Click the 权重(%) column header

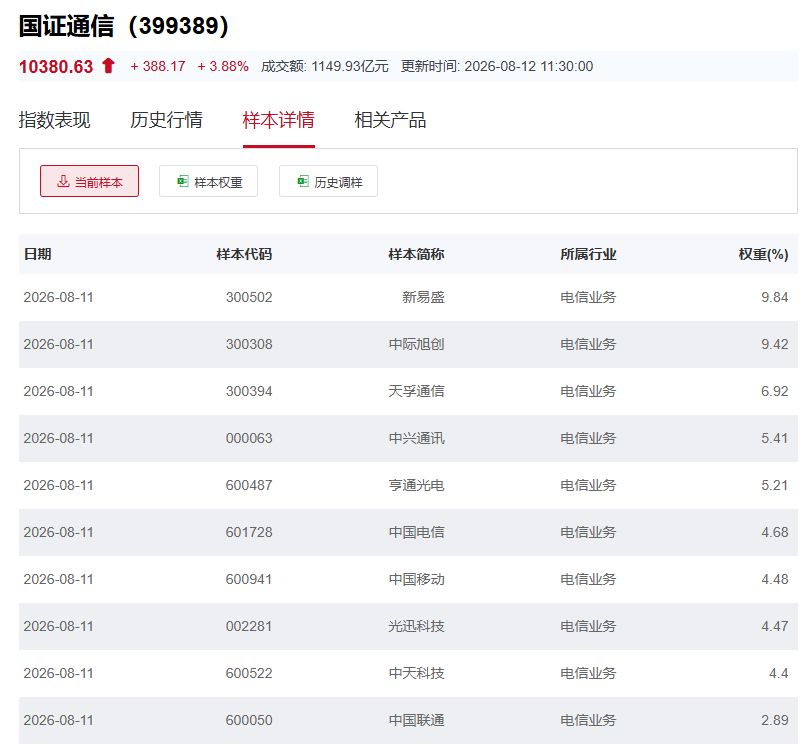pyautogui.click(x=763, y=254)
